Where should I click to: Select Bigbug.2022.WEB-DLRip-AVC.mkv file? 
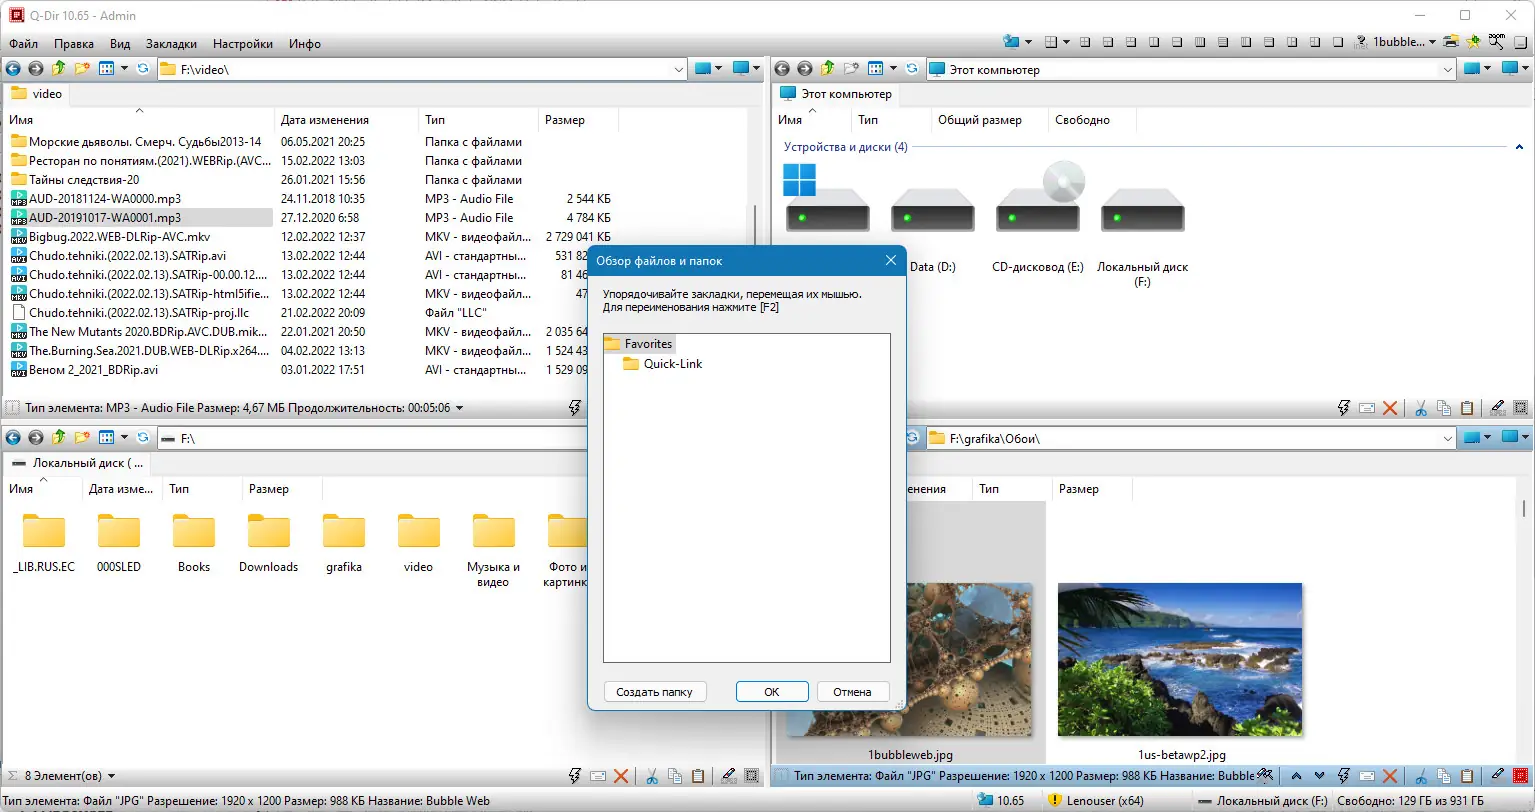click(120, 237)
